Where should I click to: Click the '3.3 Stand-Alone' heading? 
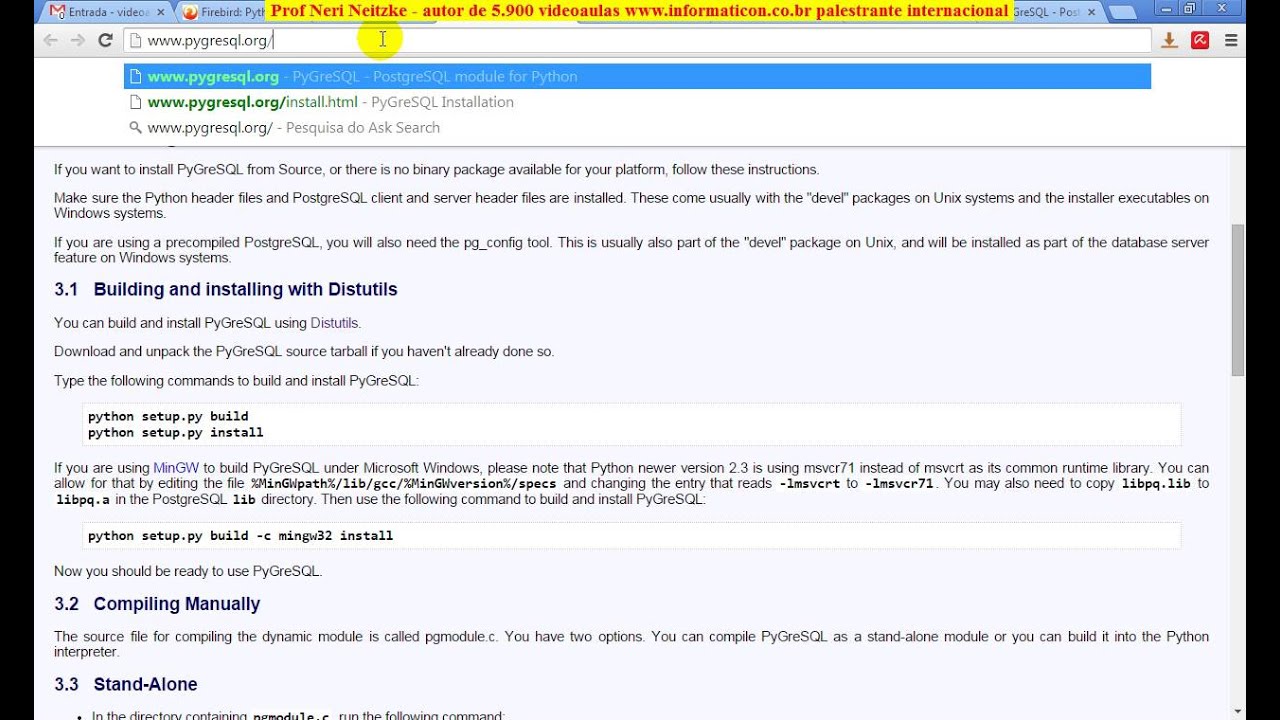click(x=126, y=684)
